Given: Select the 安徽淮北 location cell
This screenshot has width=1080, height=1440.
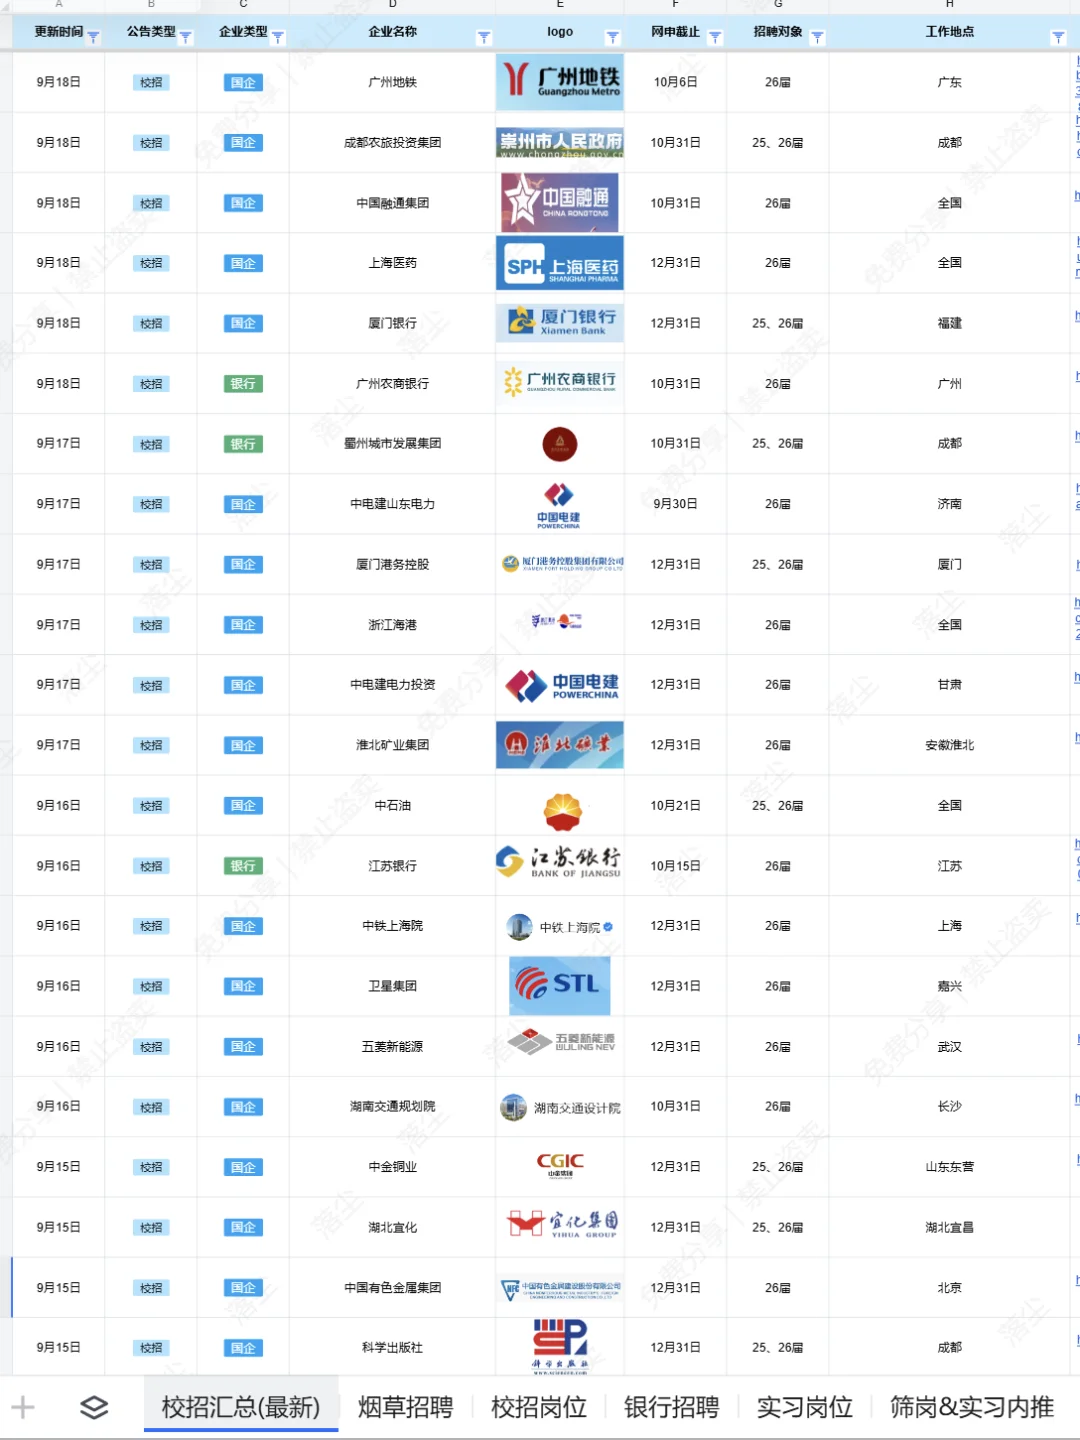Looking at the screenshot, I should click(x=949, y=745).
